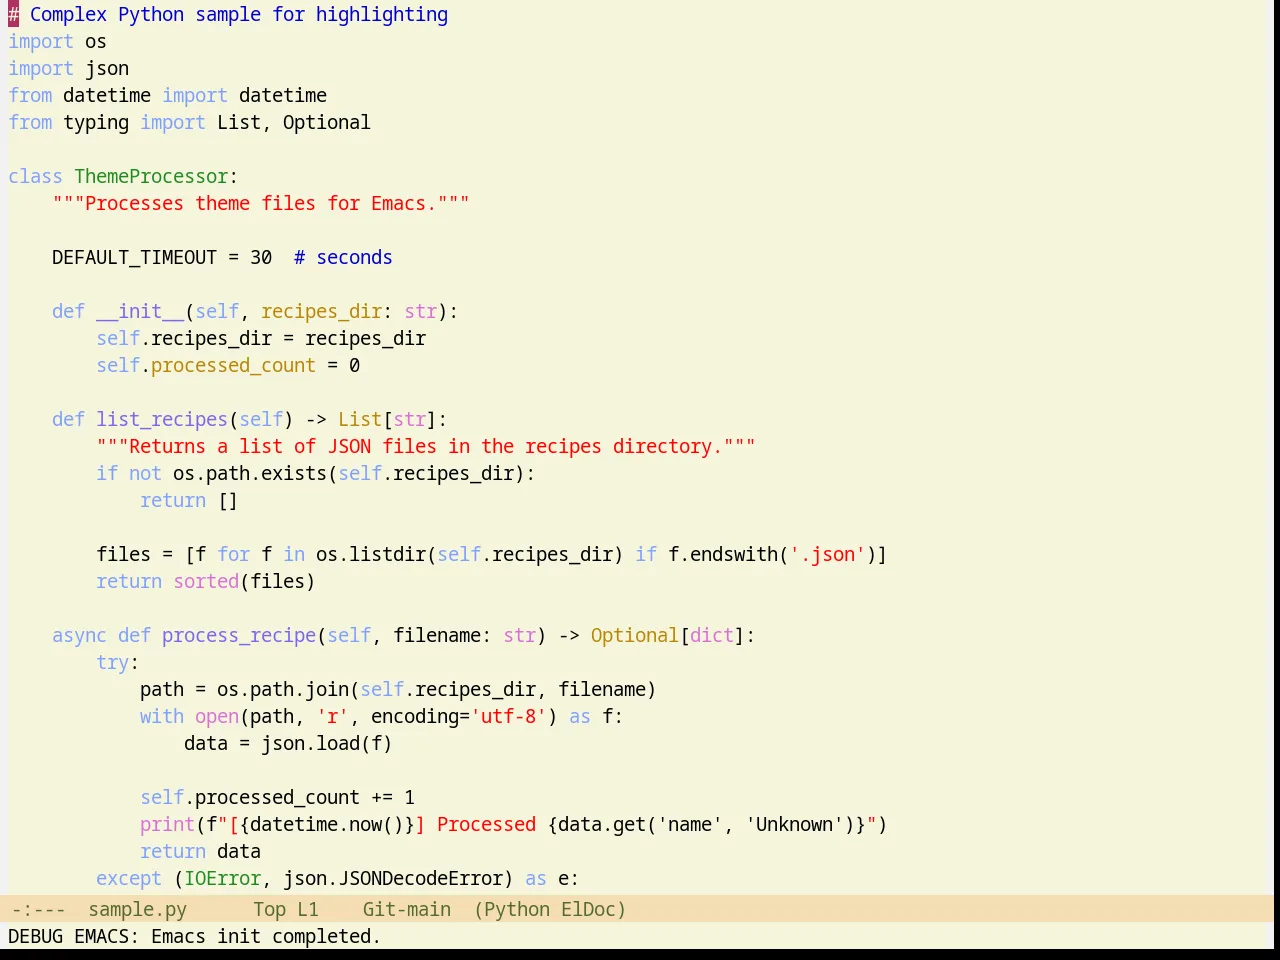Image resolution: width=1280 pixels, height=960 pixels.
Task: Click the echo area message 'Emacs init completed.'
Action: tap(266, 936)
